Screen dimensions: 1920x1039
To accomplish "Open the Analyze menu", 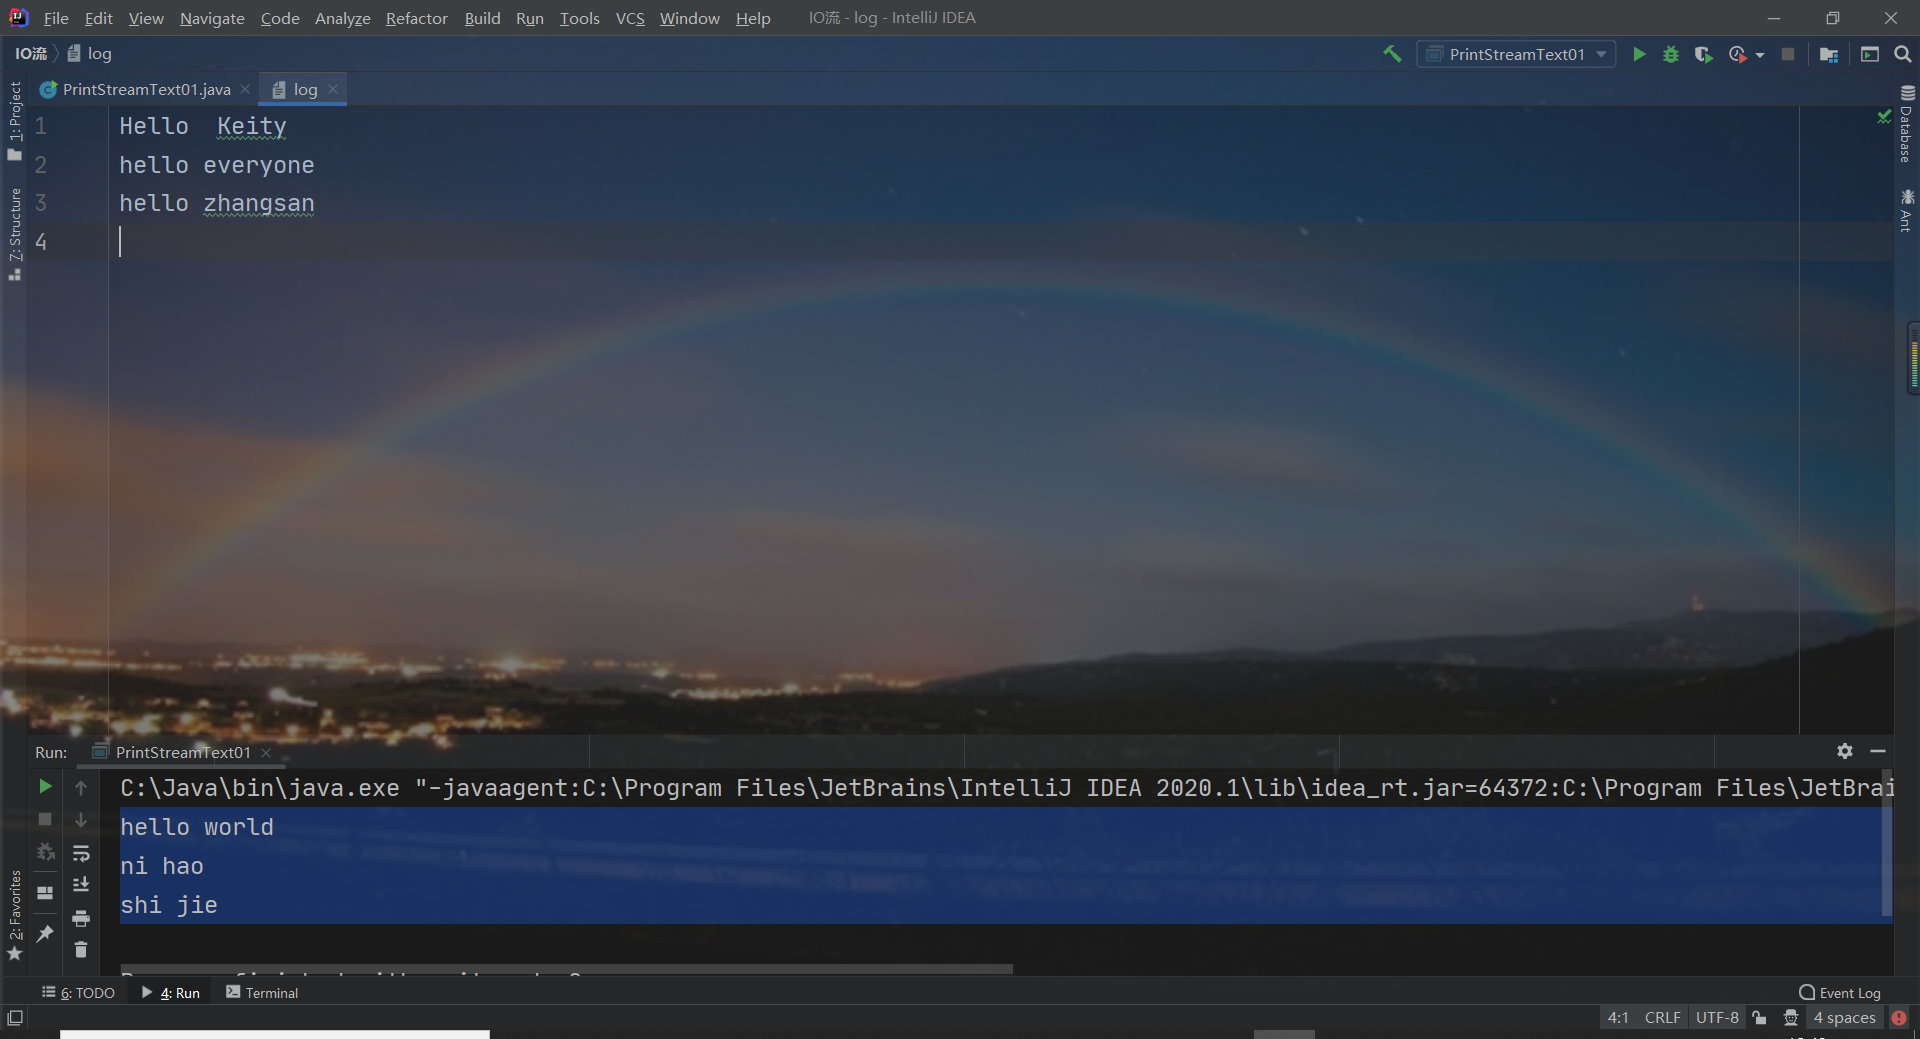I will click(343, 18).
